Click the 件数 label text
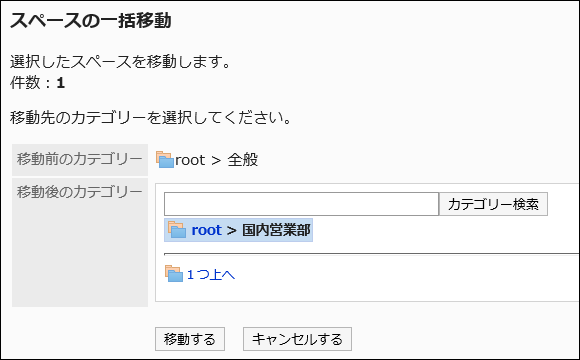Screen dimensions: 580x360 [25, 83]
